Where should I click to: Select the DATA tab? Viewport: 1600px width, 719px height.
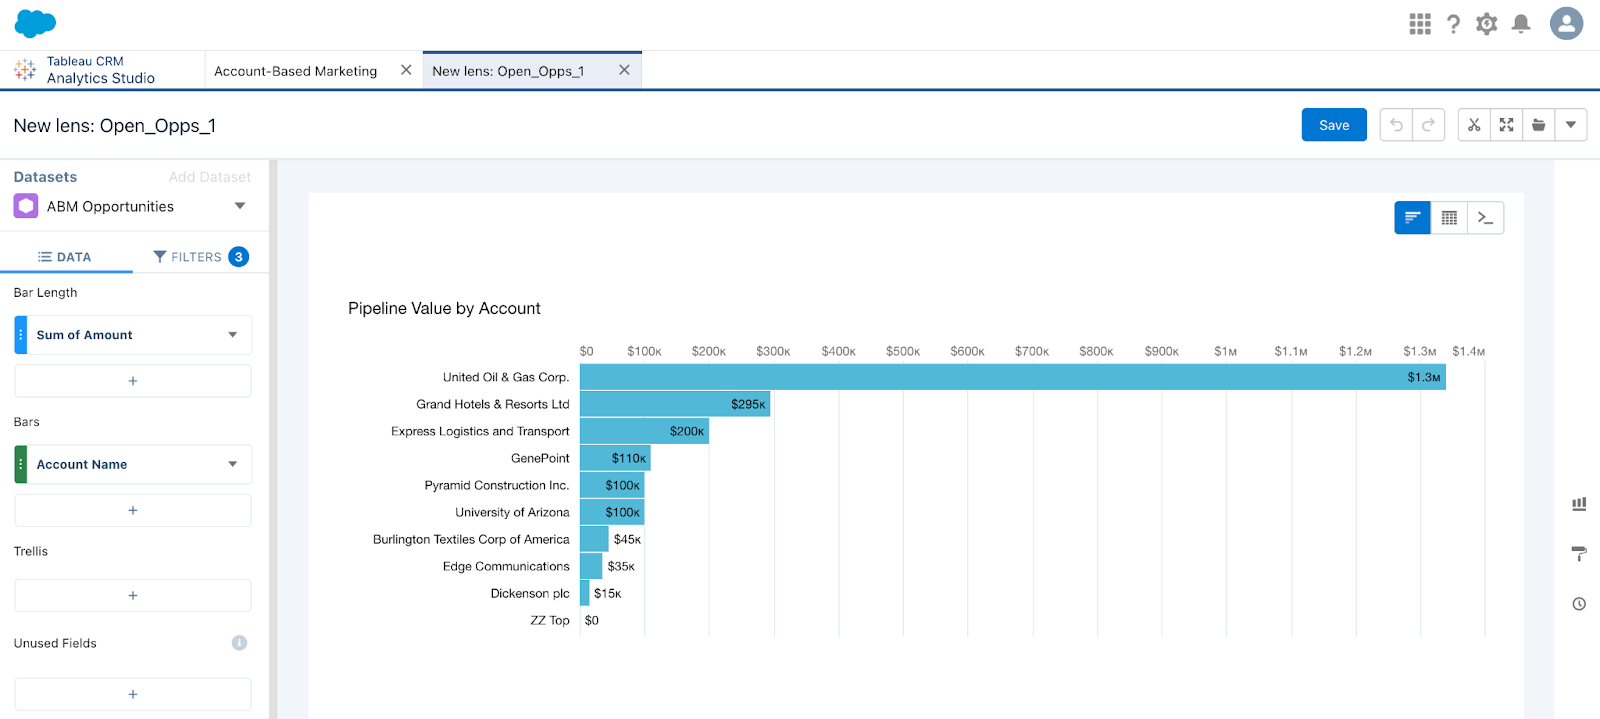(65, 257)
